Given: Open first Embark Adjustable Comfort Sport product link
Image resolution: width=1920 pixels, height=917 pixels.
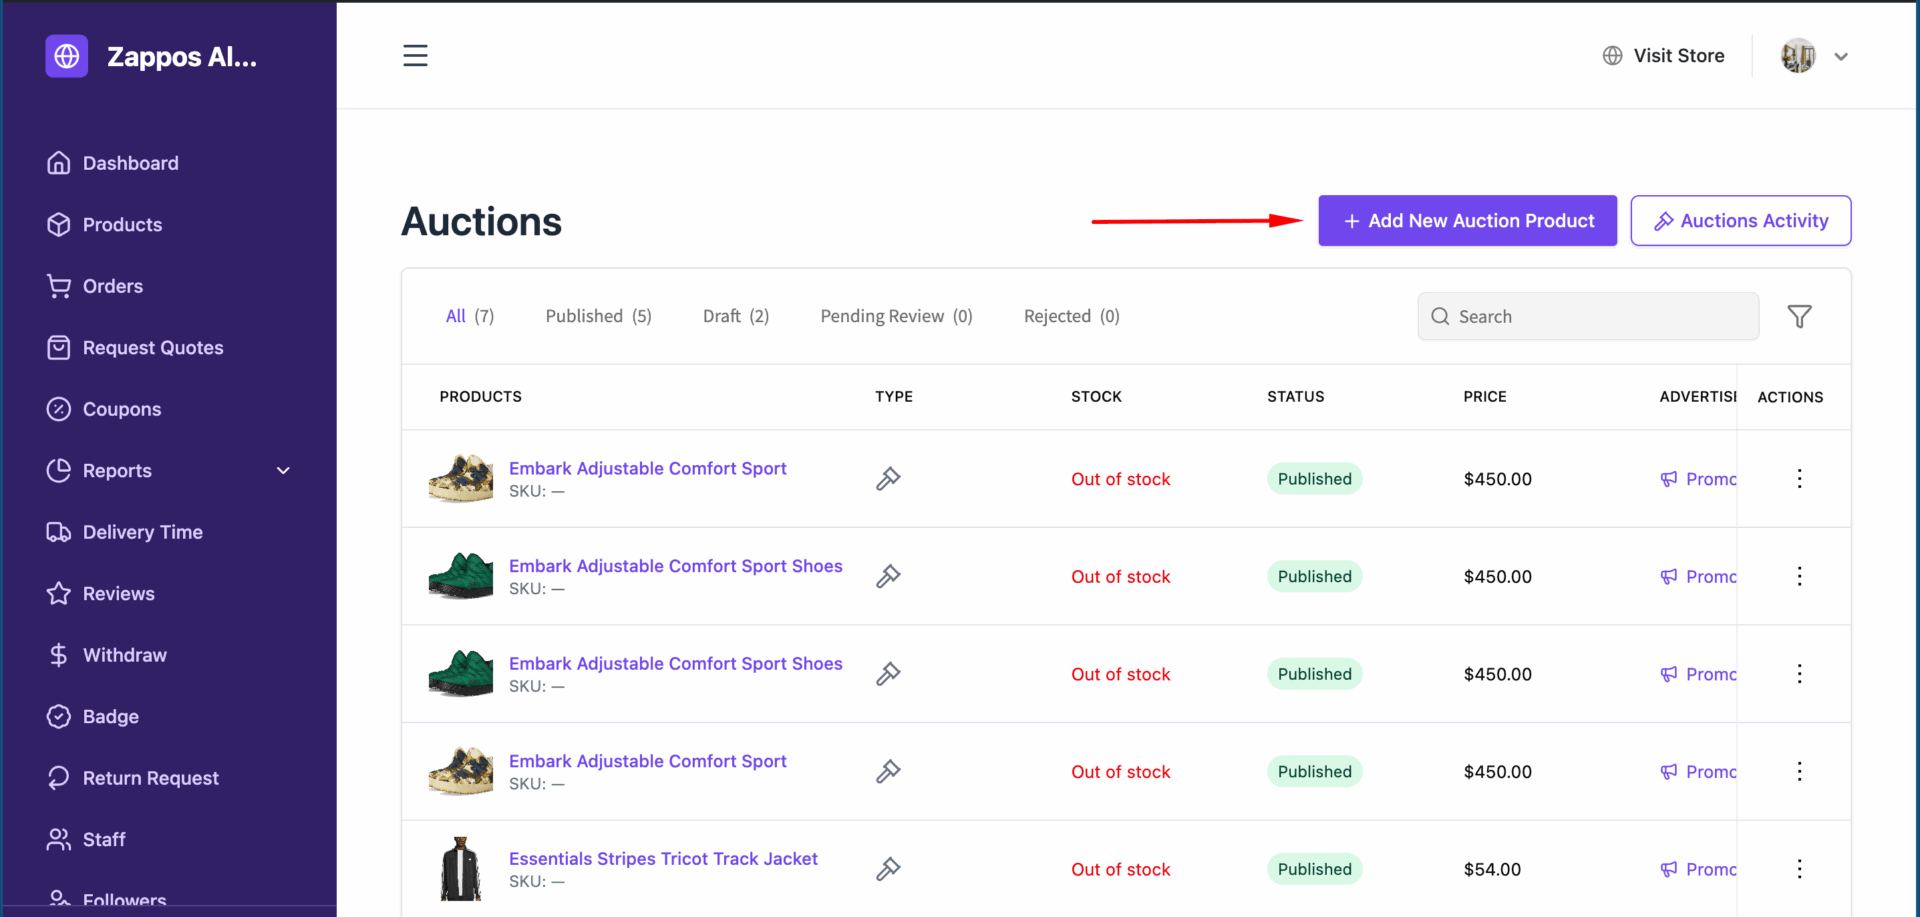Looking at the screenshot, I should [647, 468].
